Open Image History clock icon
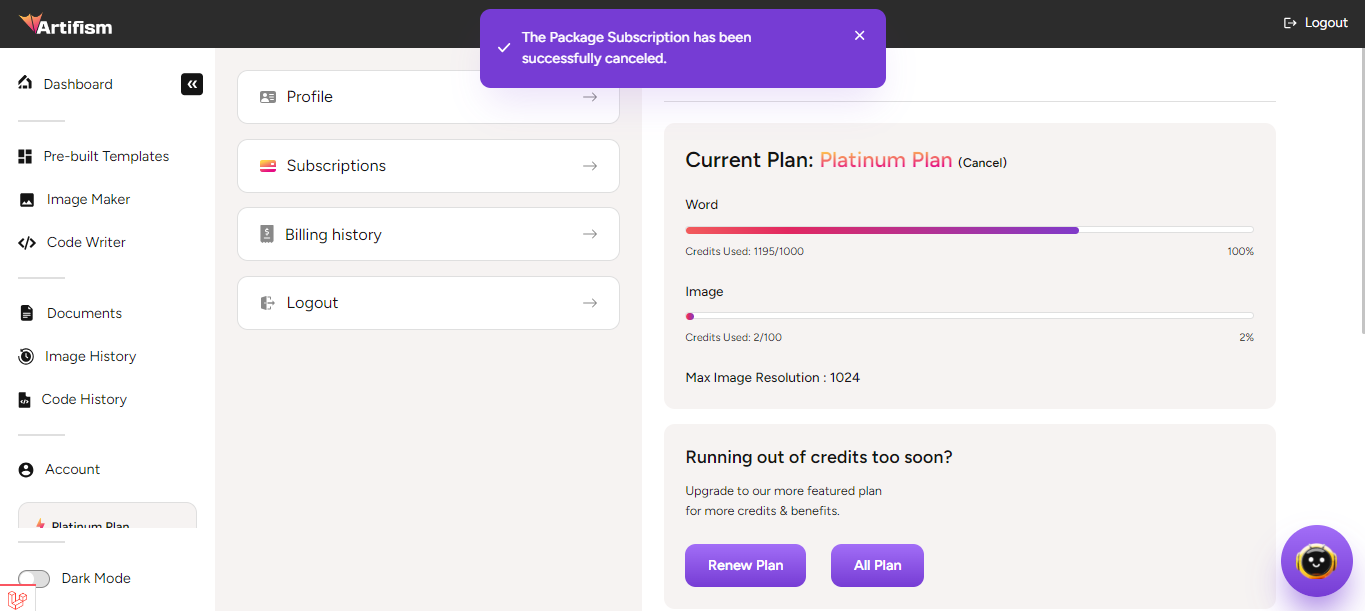This screenshot has width=1365, height=611. click(x=26, y=357)
